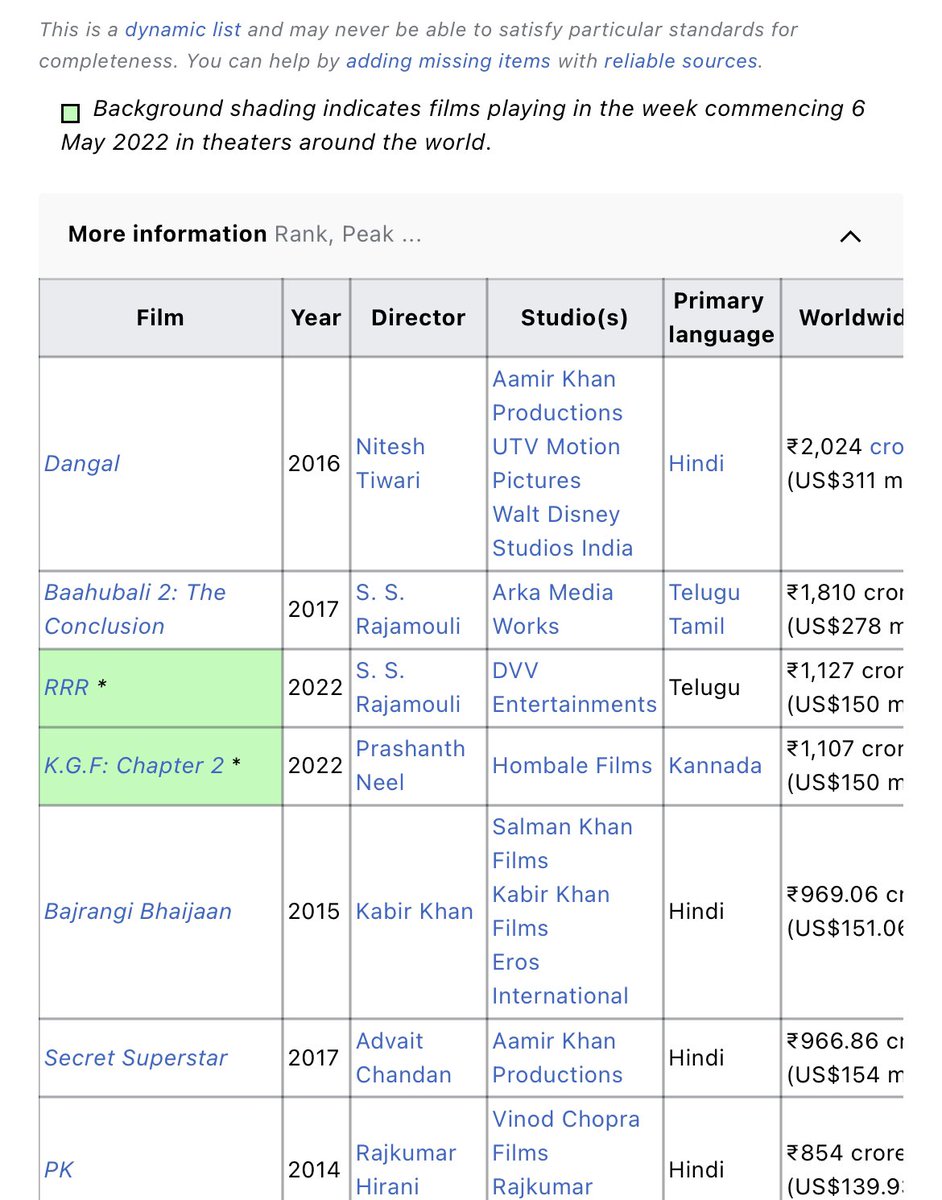Select the ₹969.06 crore gross value
The height and width of the screenshot is (1200, 942).
[845, 895]
